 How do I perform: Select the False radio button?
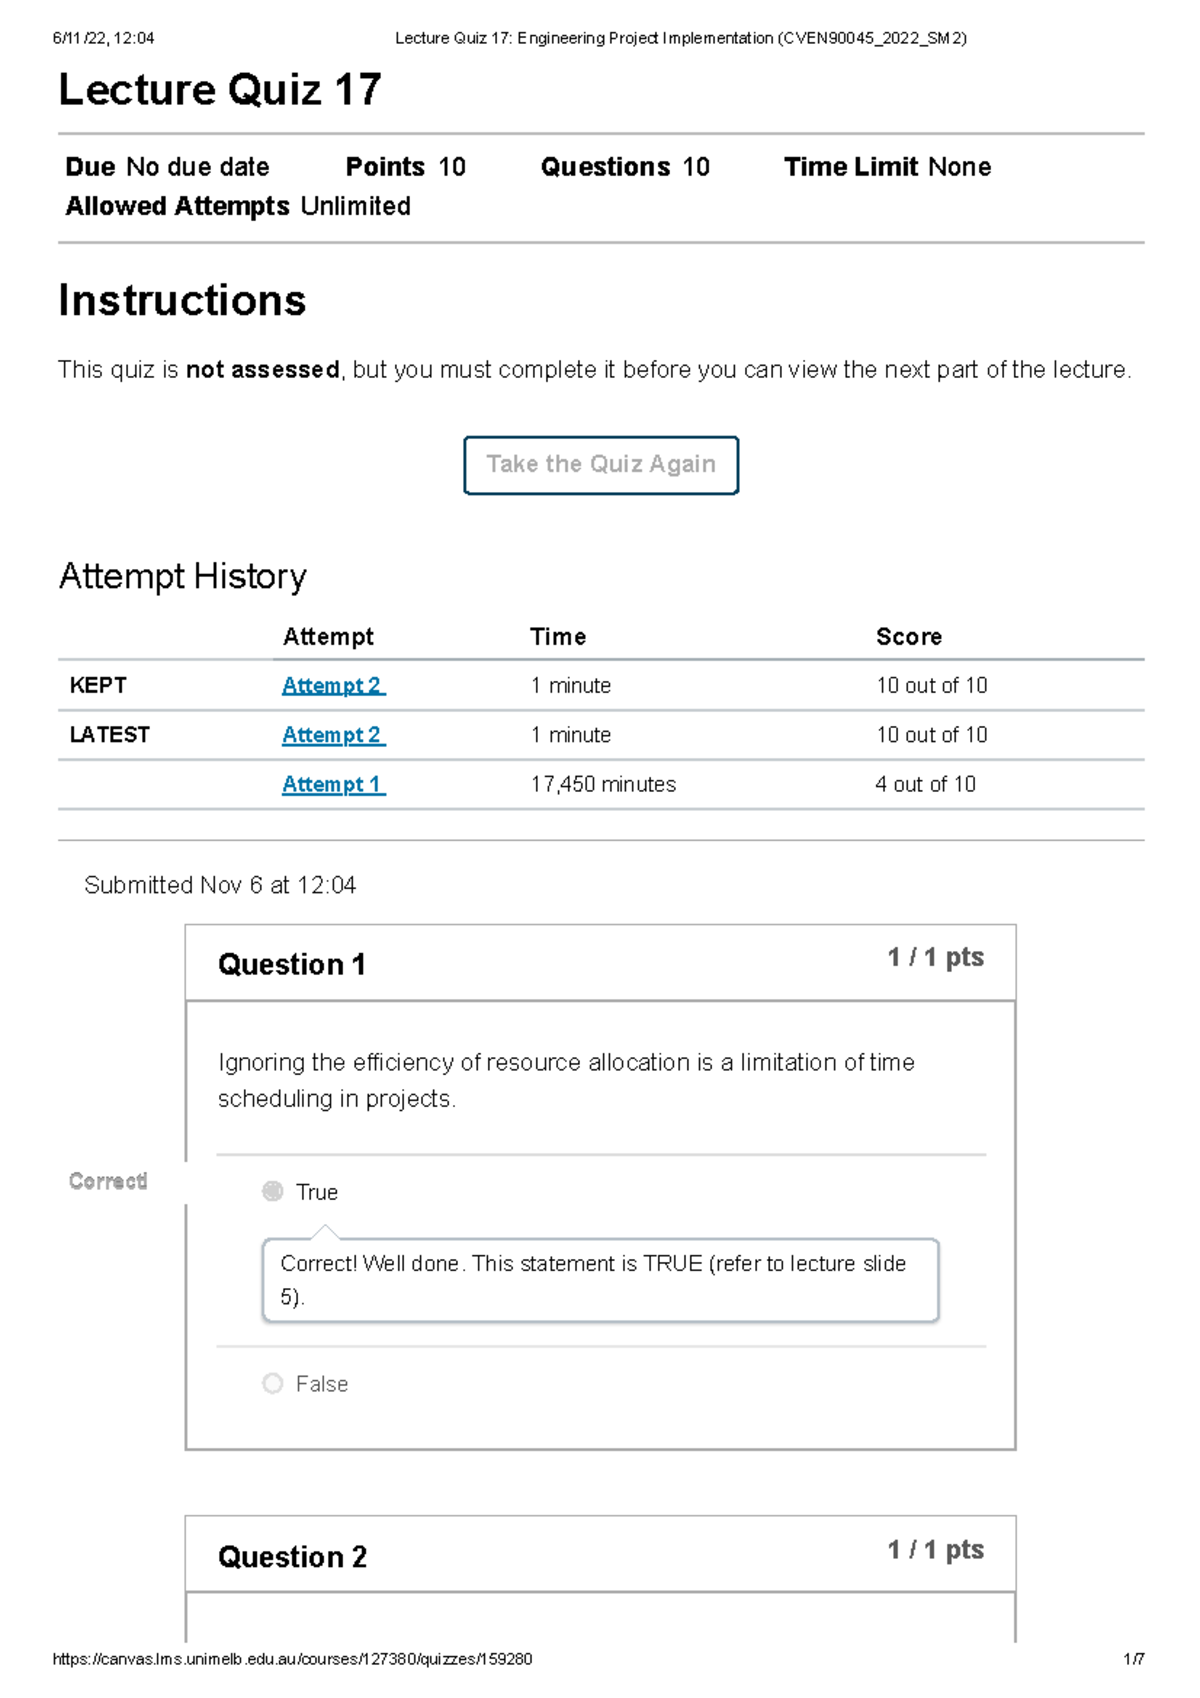click(x=272, y=1383)
